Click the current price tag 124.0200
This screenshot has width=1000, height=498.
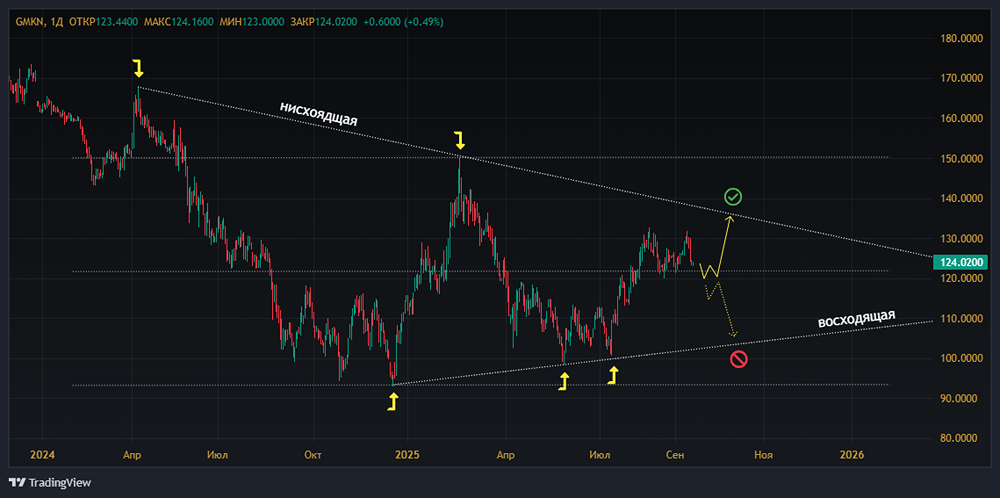[960, 261]
